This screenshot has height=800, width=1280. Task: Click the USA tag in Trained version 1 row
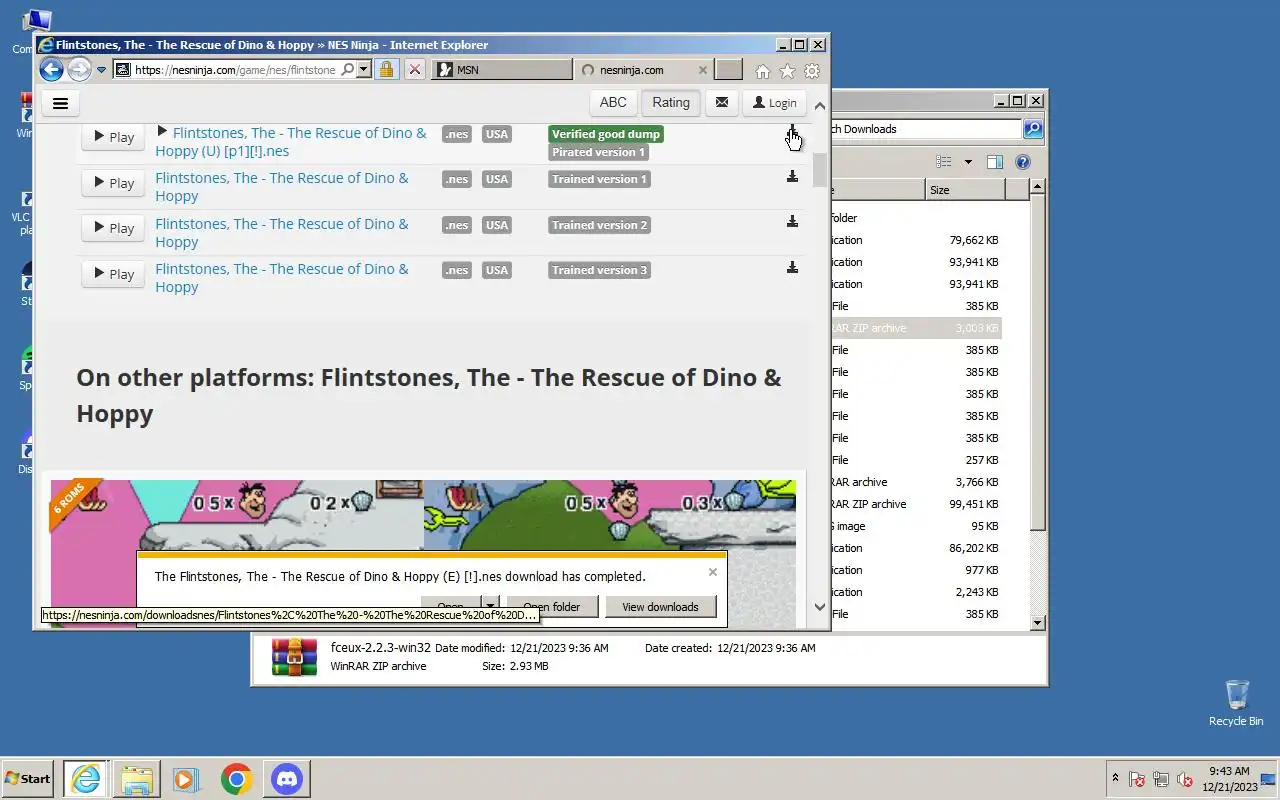[497, 179]
